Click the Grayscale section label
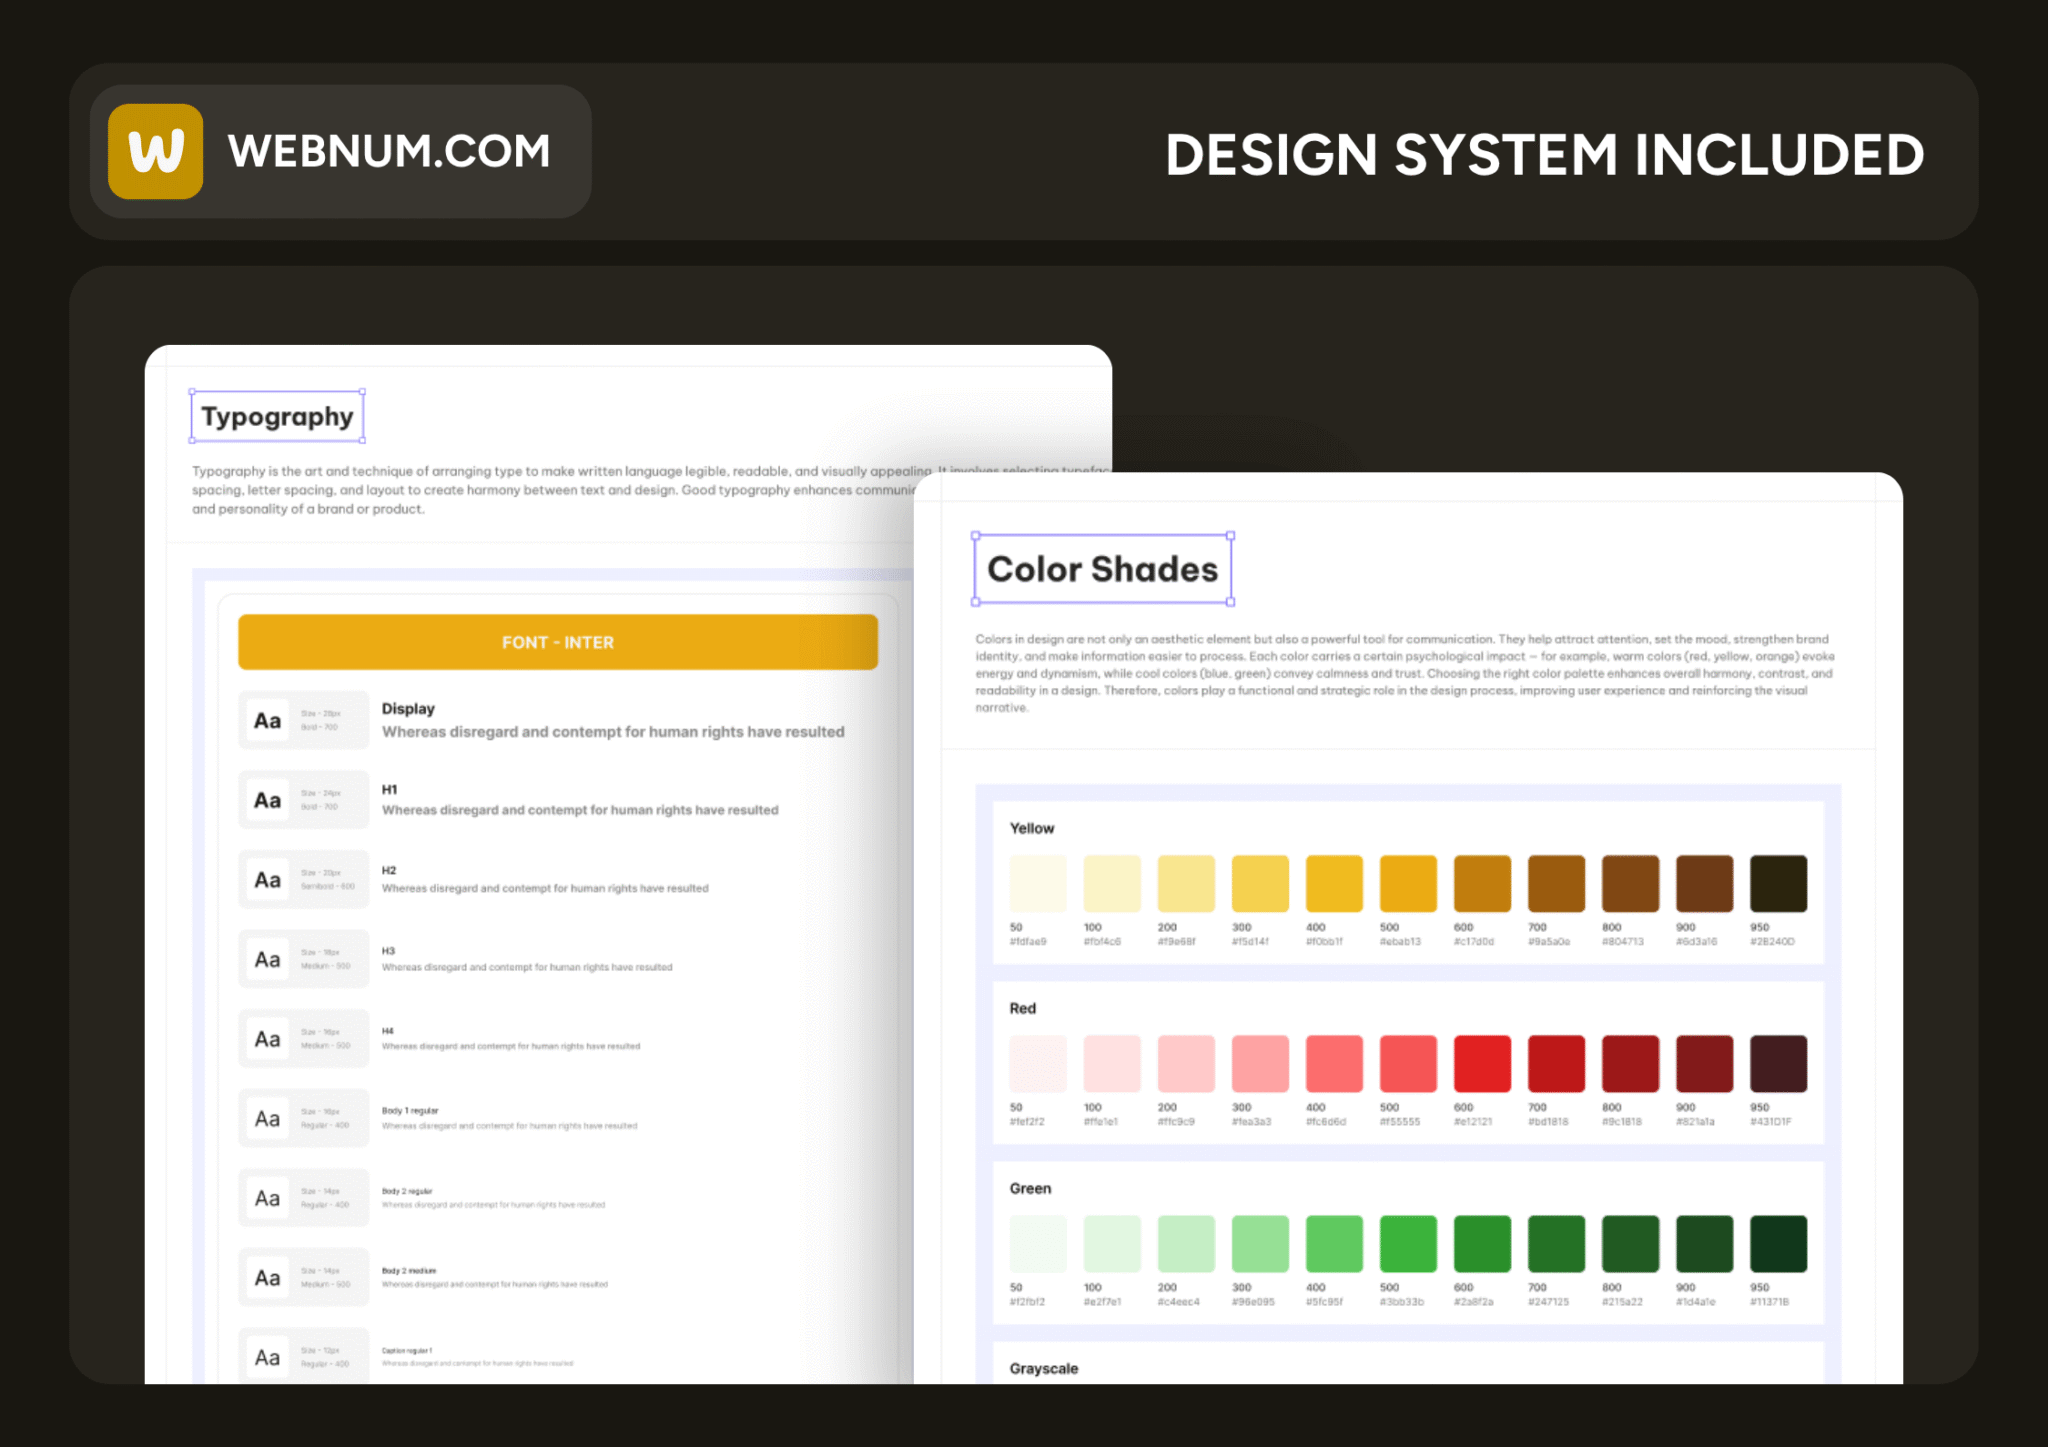Screen dimensions: 2048x1447 coord(1043,1368)
